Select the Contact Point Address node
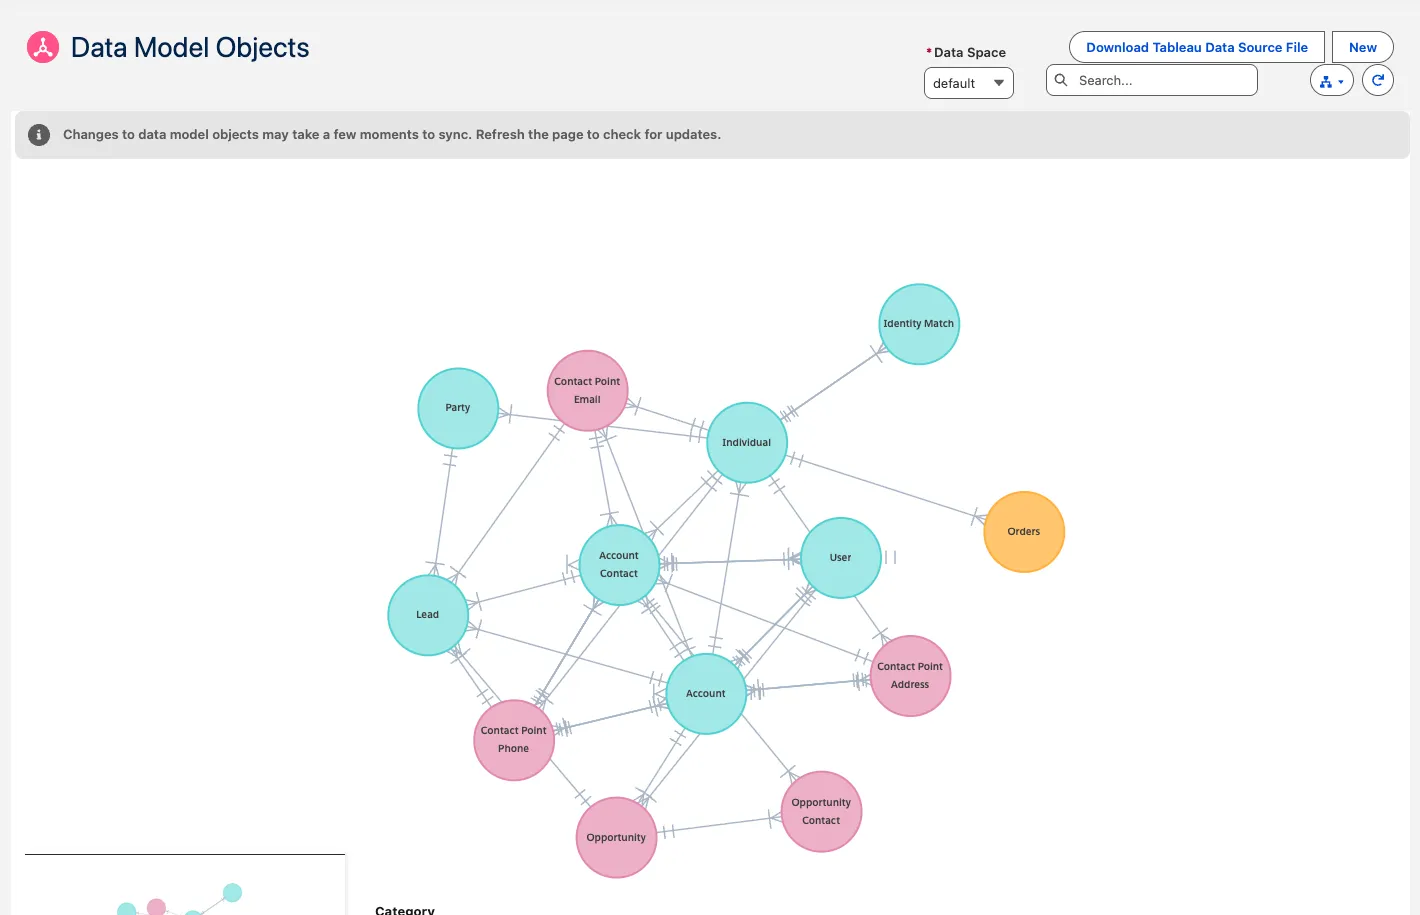The image size is (1420, 915). coord(909,676)
